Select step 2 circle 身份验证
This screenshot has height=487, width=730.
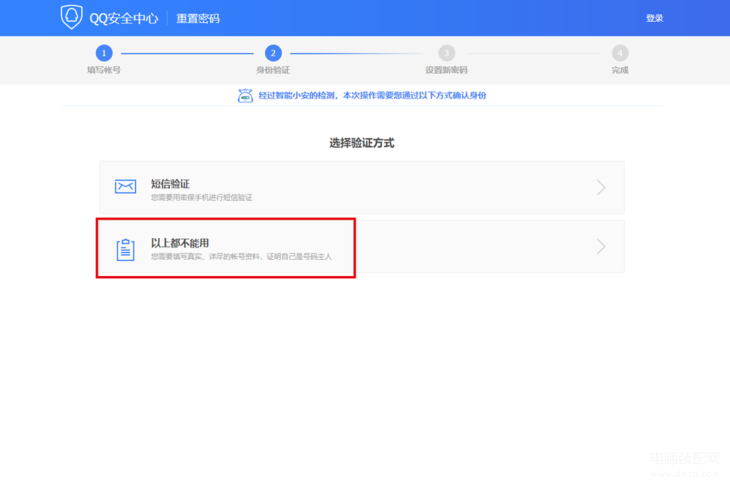click(x=273, y=53)
